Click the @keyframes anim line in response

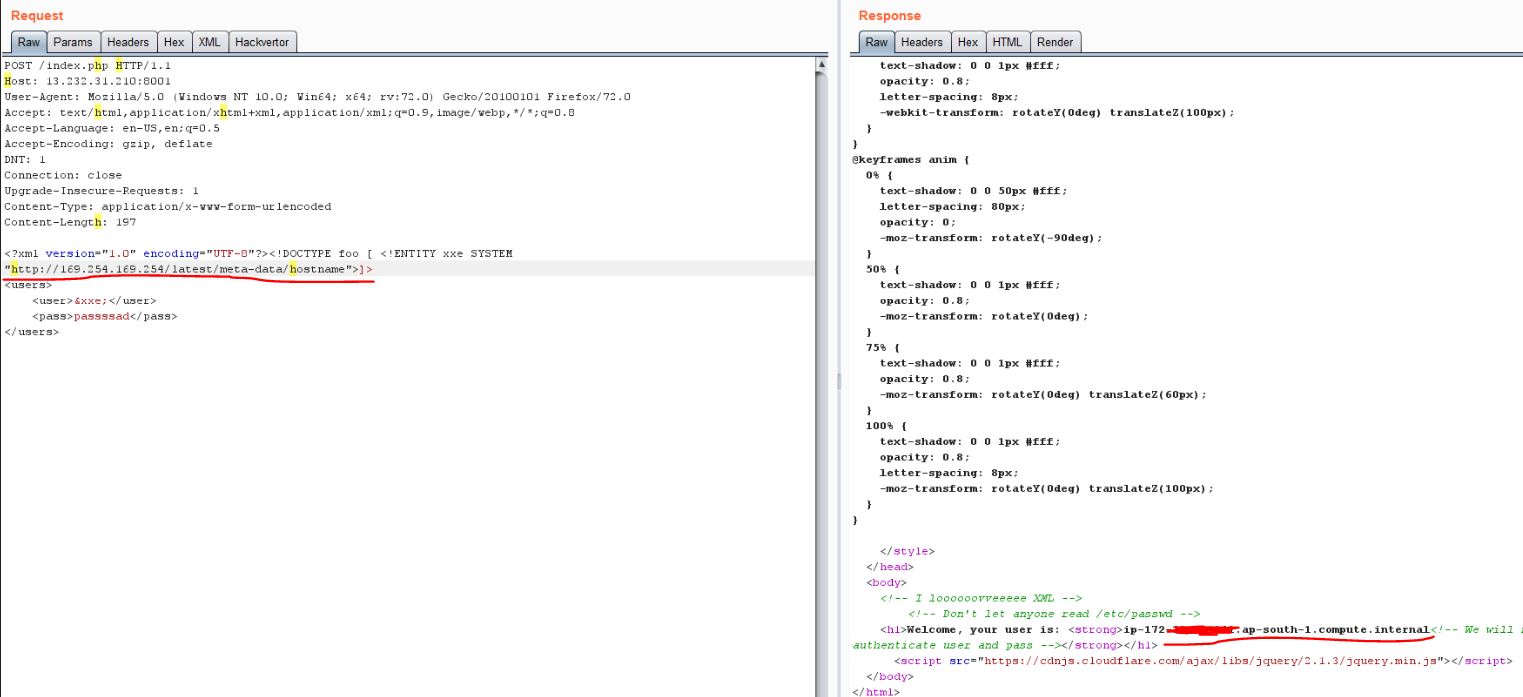(911, 159)
